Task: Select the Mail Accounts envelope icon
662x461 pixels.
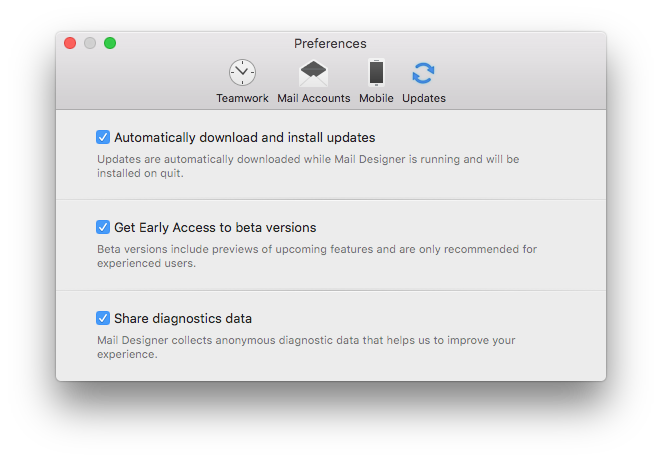Action: 313,73
